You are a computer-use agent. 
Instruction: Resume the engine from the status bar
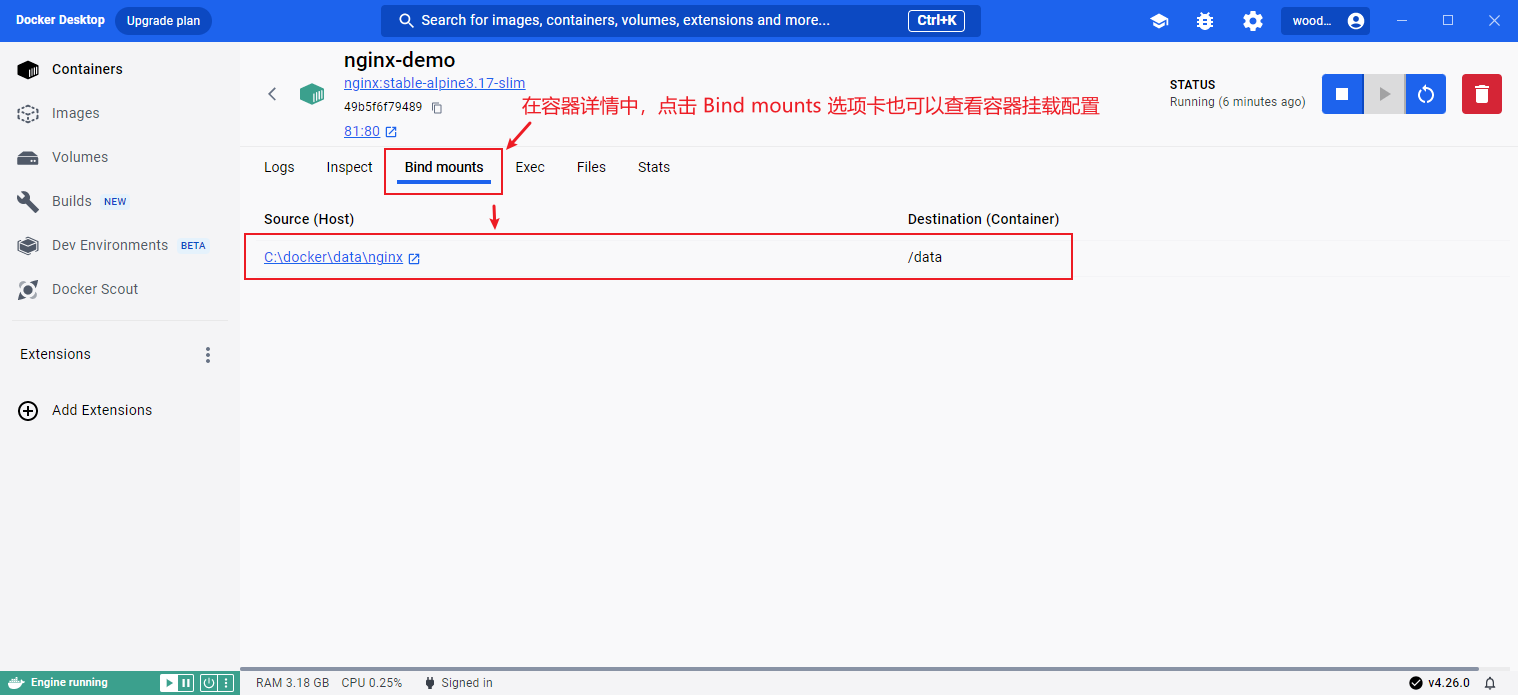tap(169, 683)
